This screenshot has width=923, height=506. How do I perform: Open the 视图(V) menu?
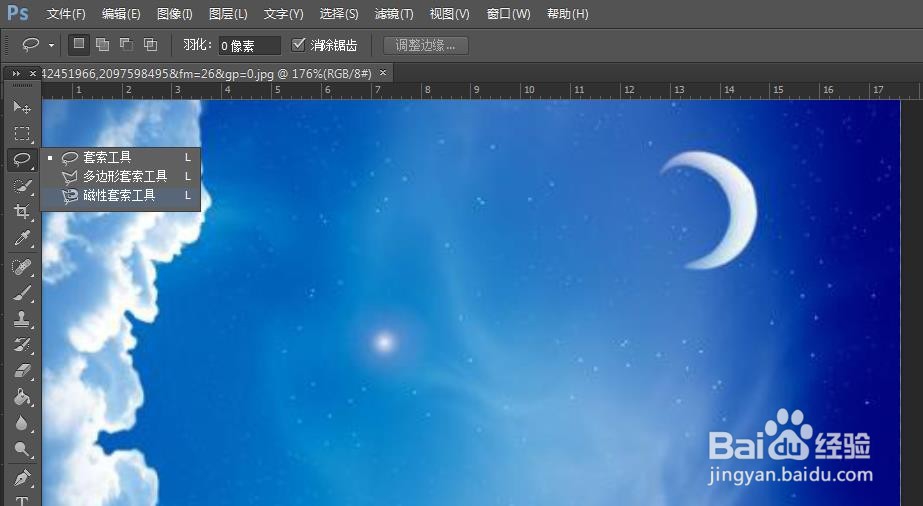[x=449, y=14]
